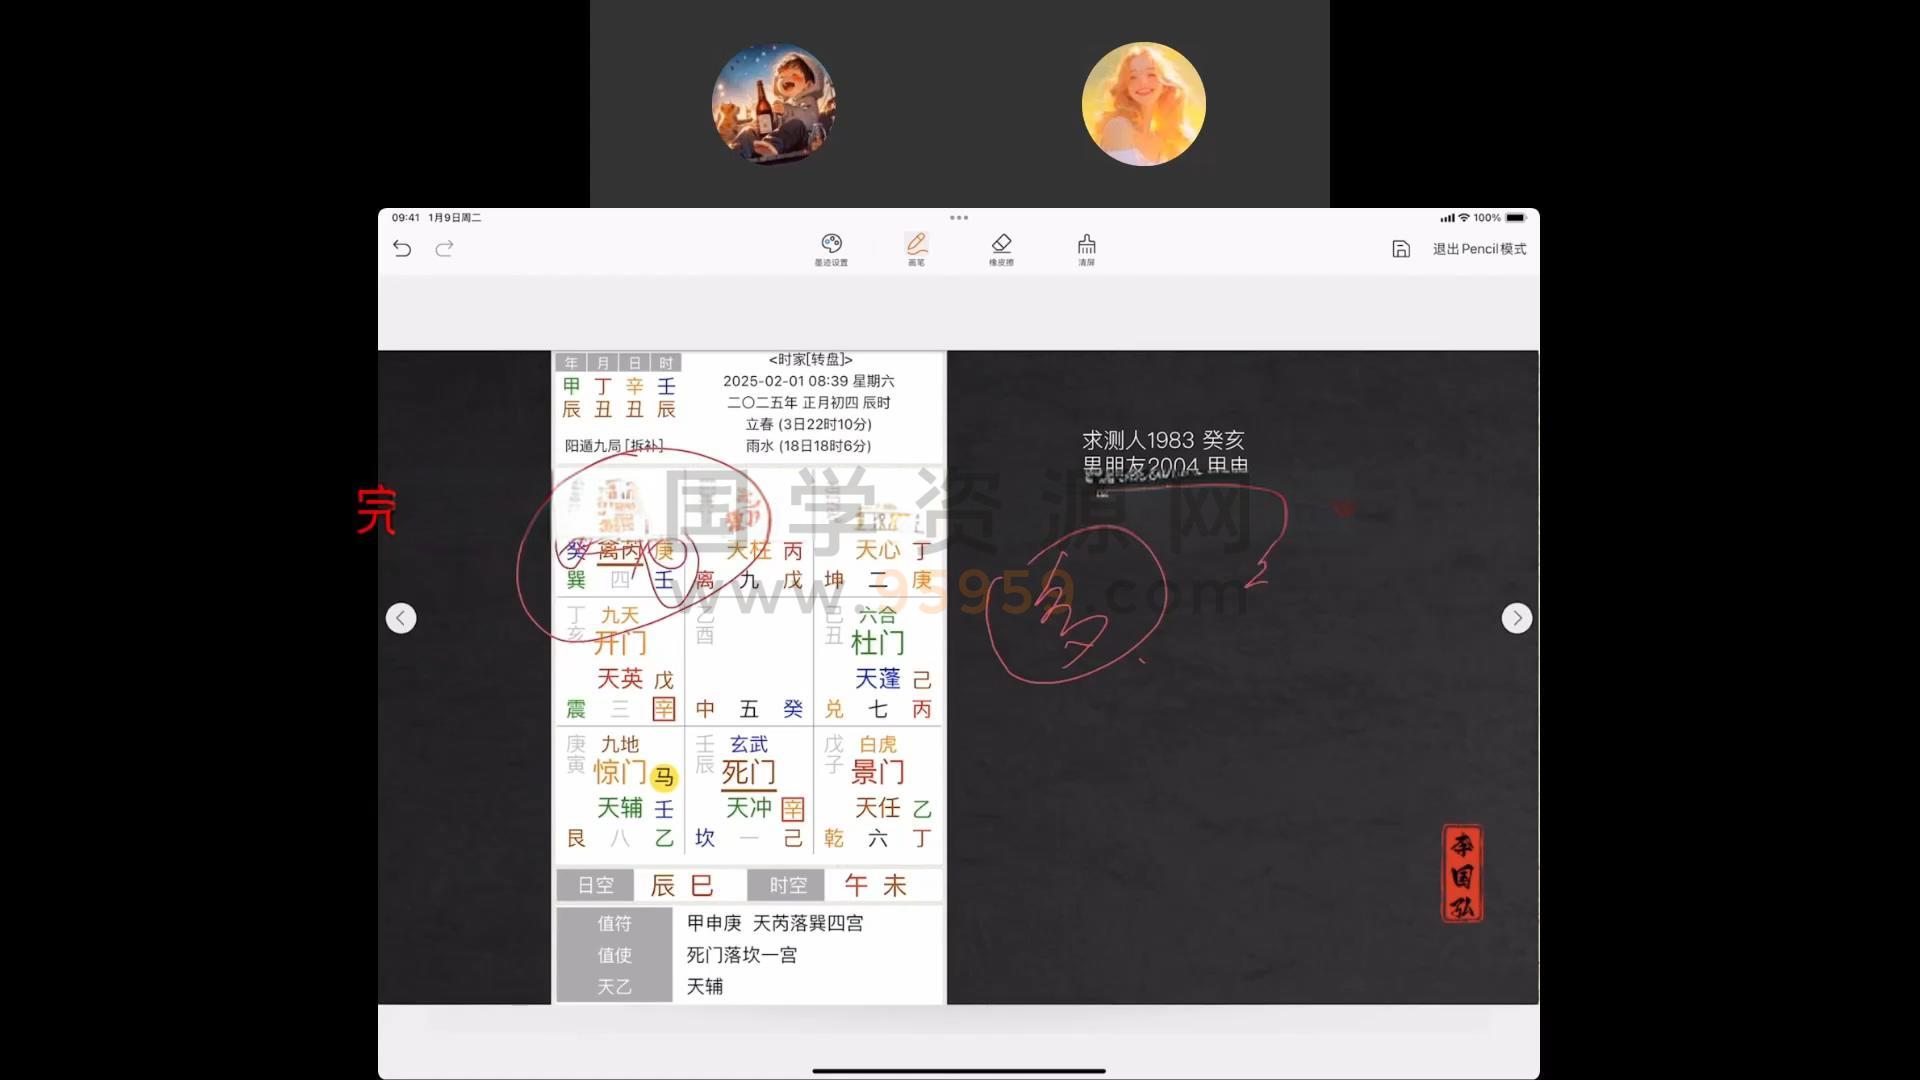1920x1080 pixels.
Task: Click the <时家[转盘]> heading
Action: coord(810,359)
